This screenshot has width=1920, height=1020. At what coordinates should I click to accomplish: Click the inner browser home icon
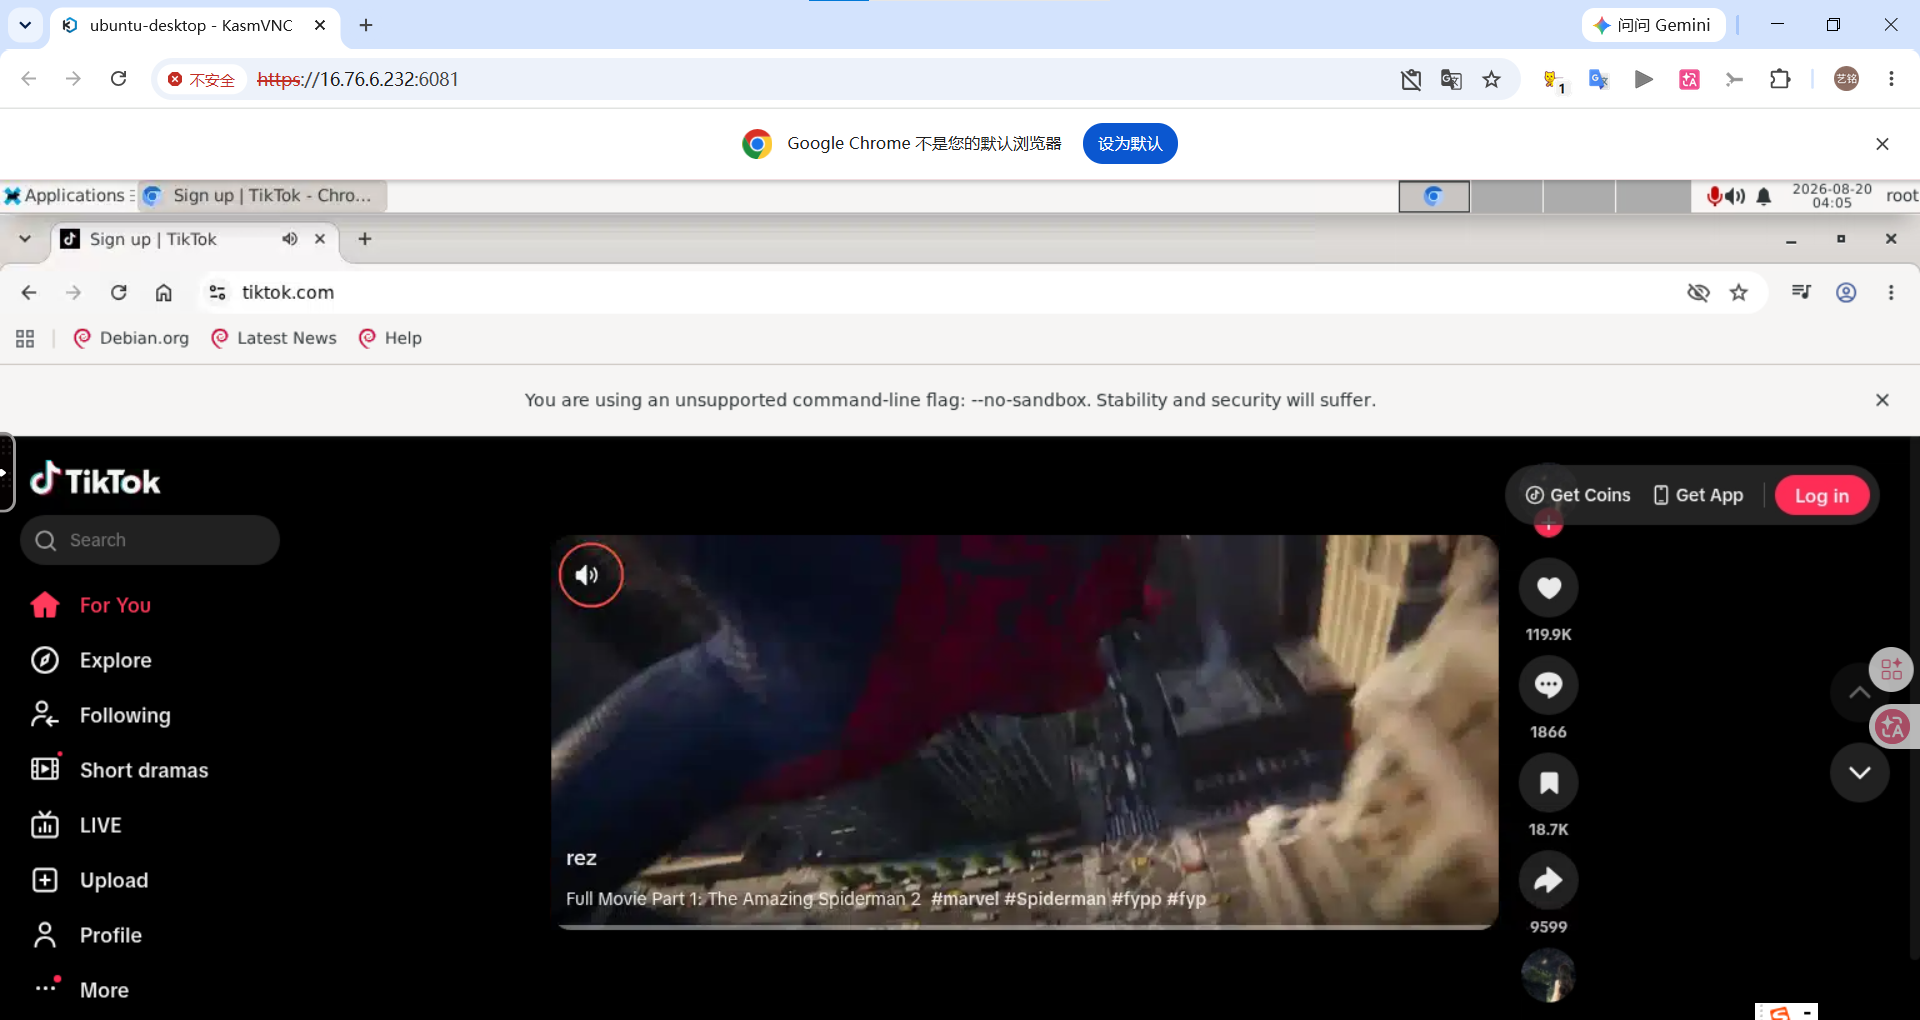(x=164, y=292)
